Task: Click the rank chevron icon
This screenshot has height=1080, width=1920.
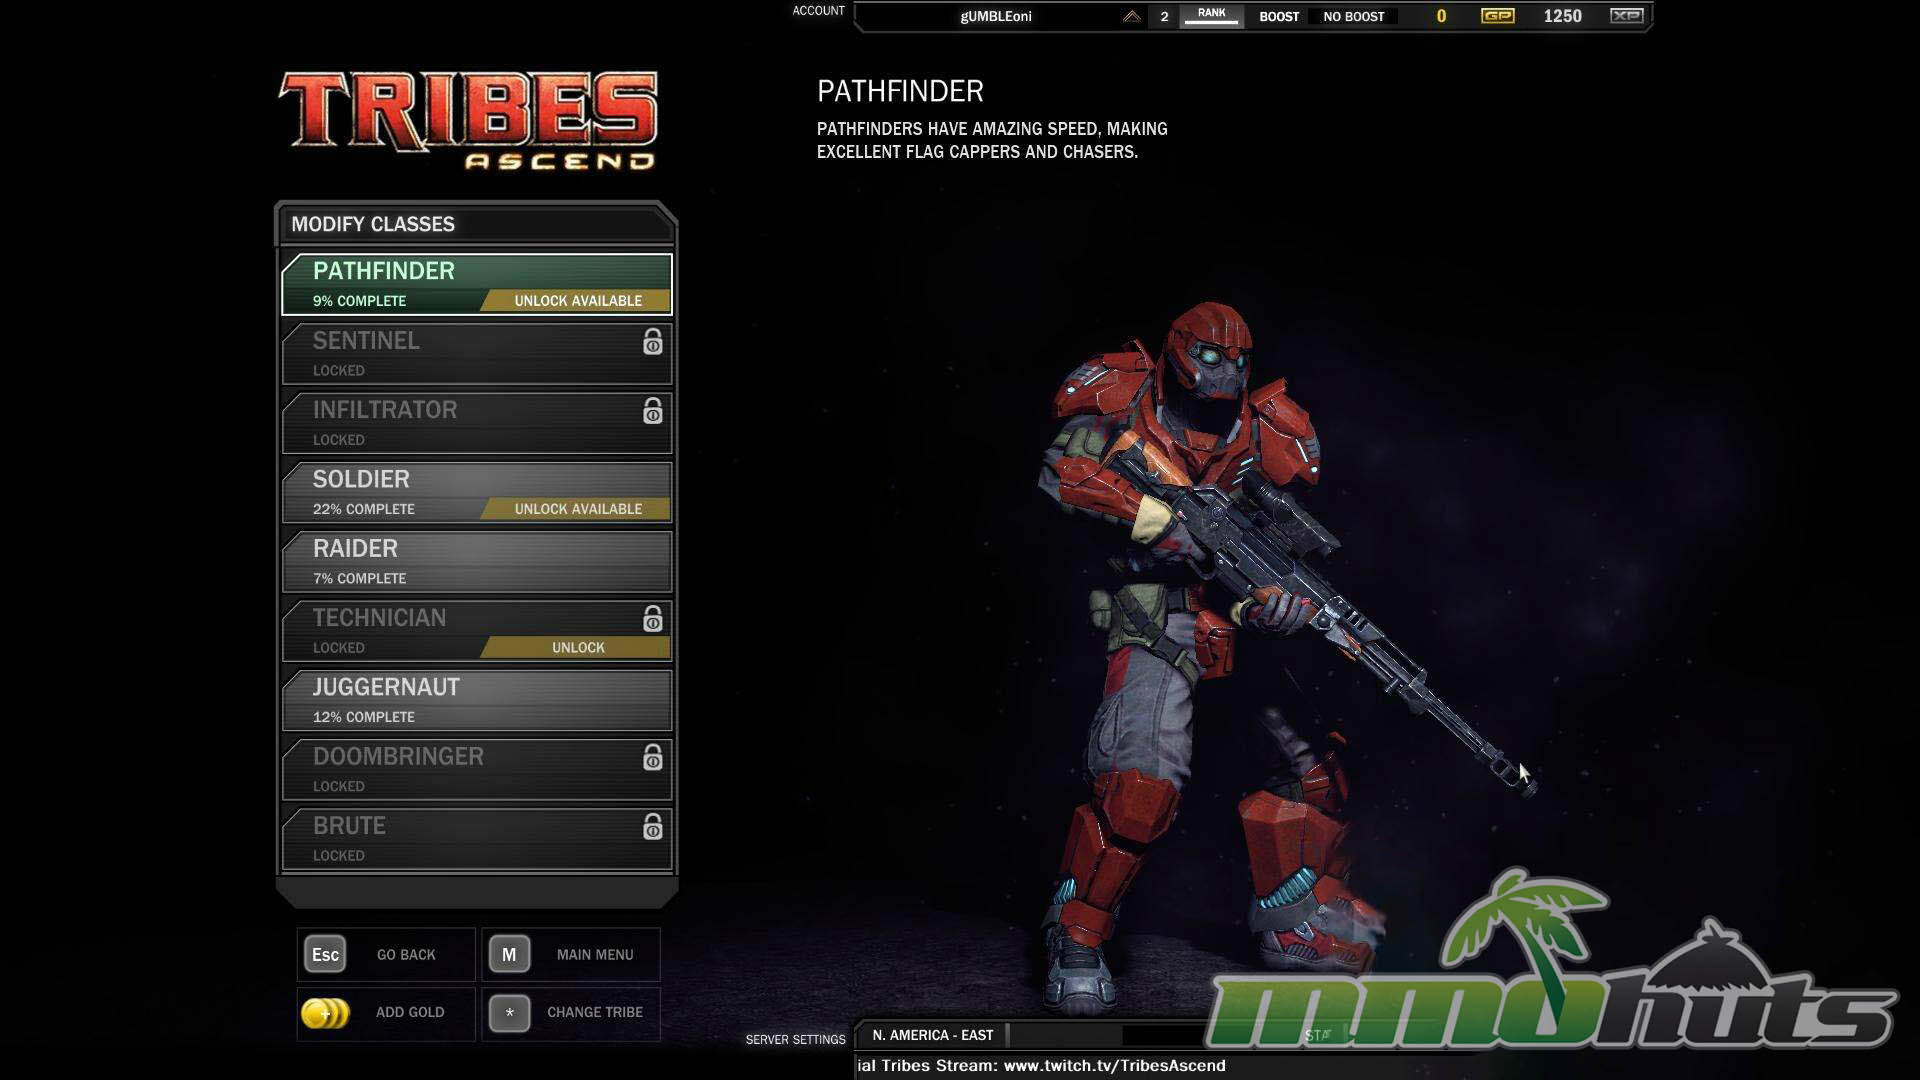Action: 1131,16
